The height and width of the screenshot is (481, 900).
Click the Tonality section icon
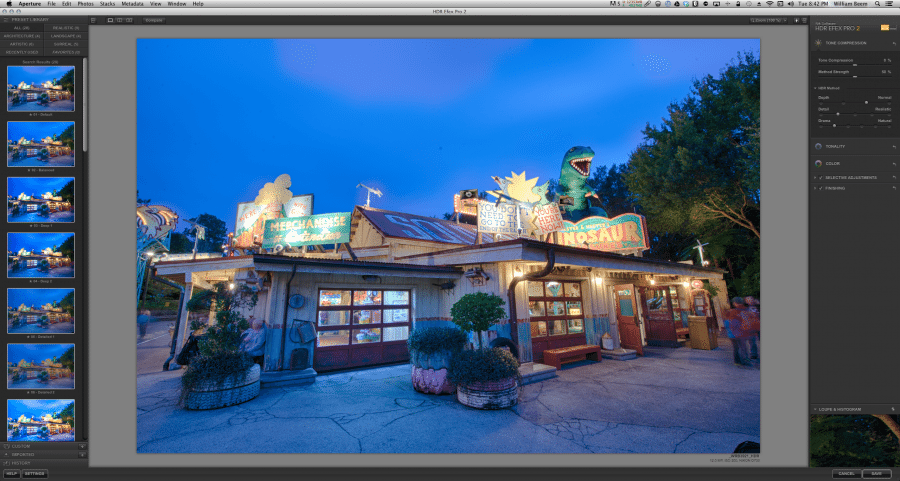point(818,146)
